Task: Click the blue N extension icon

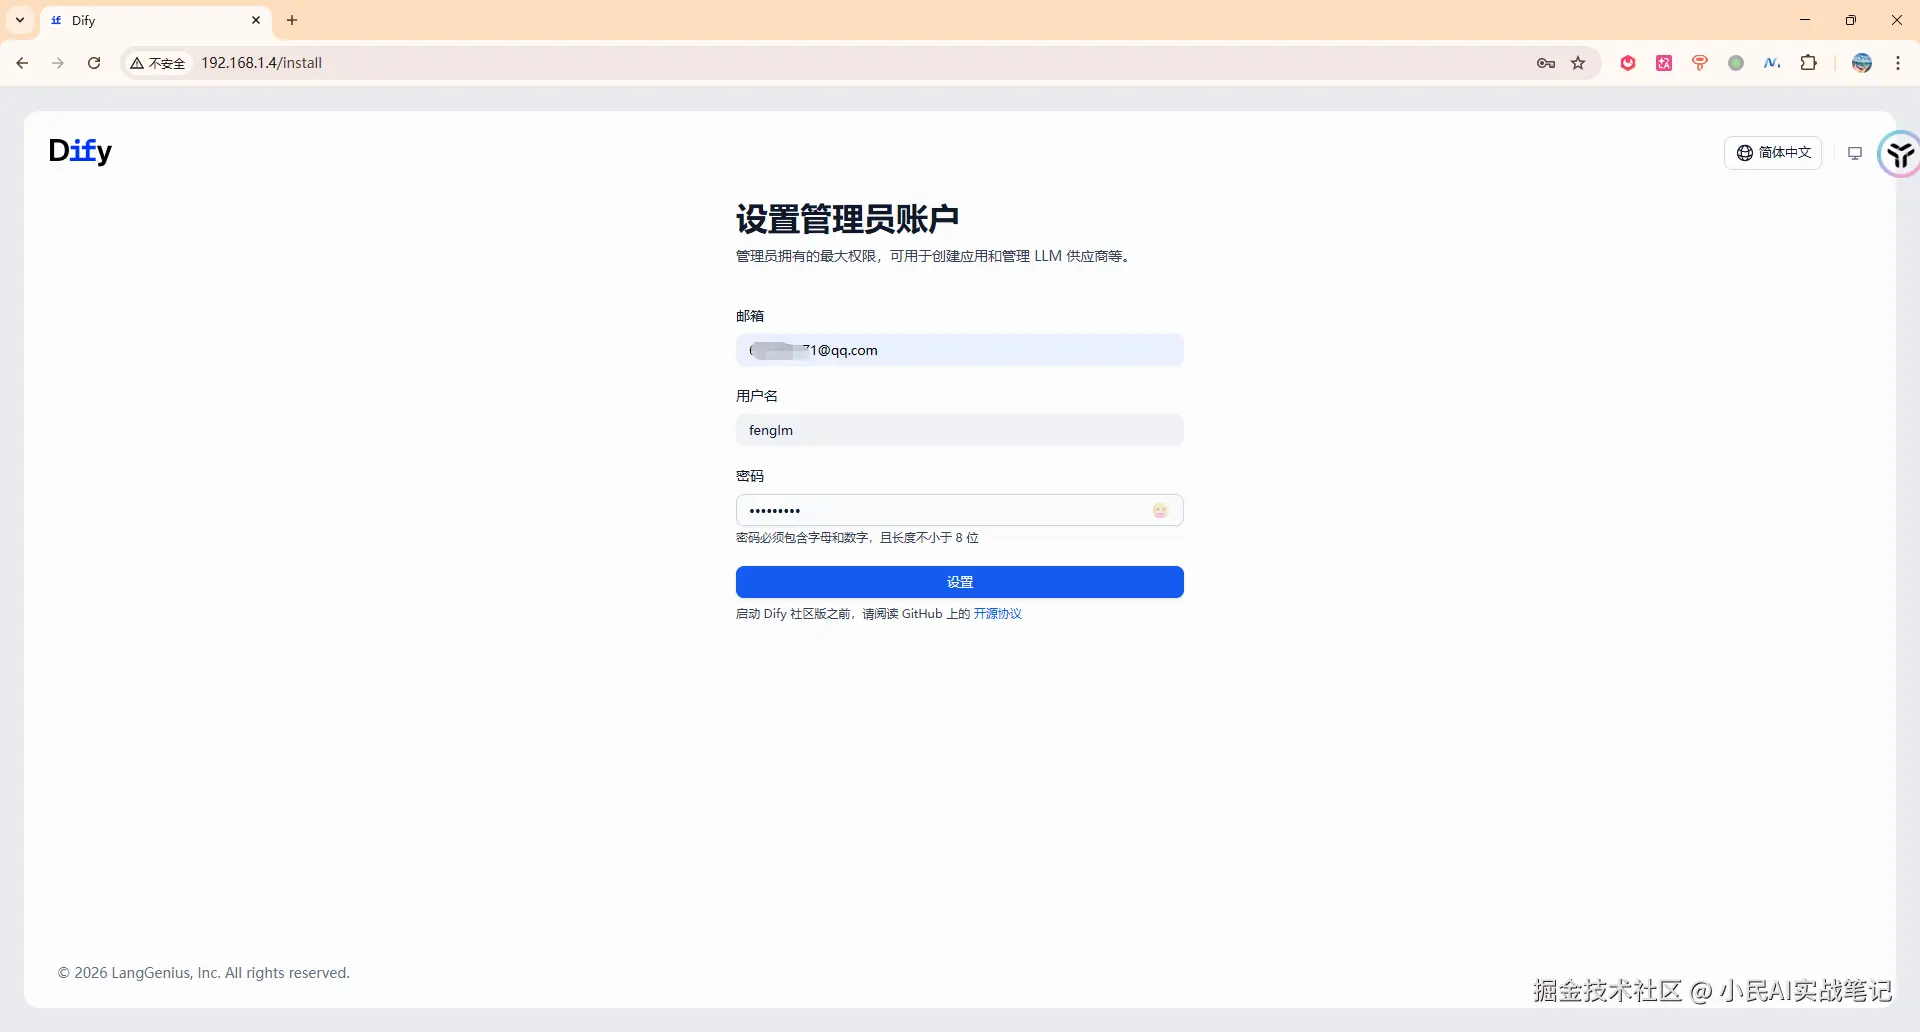Action: point(1772,63)
